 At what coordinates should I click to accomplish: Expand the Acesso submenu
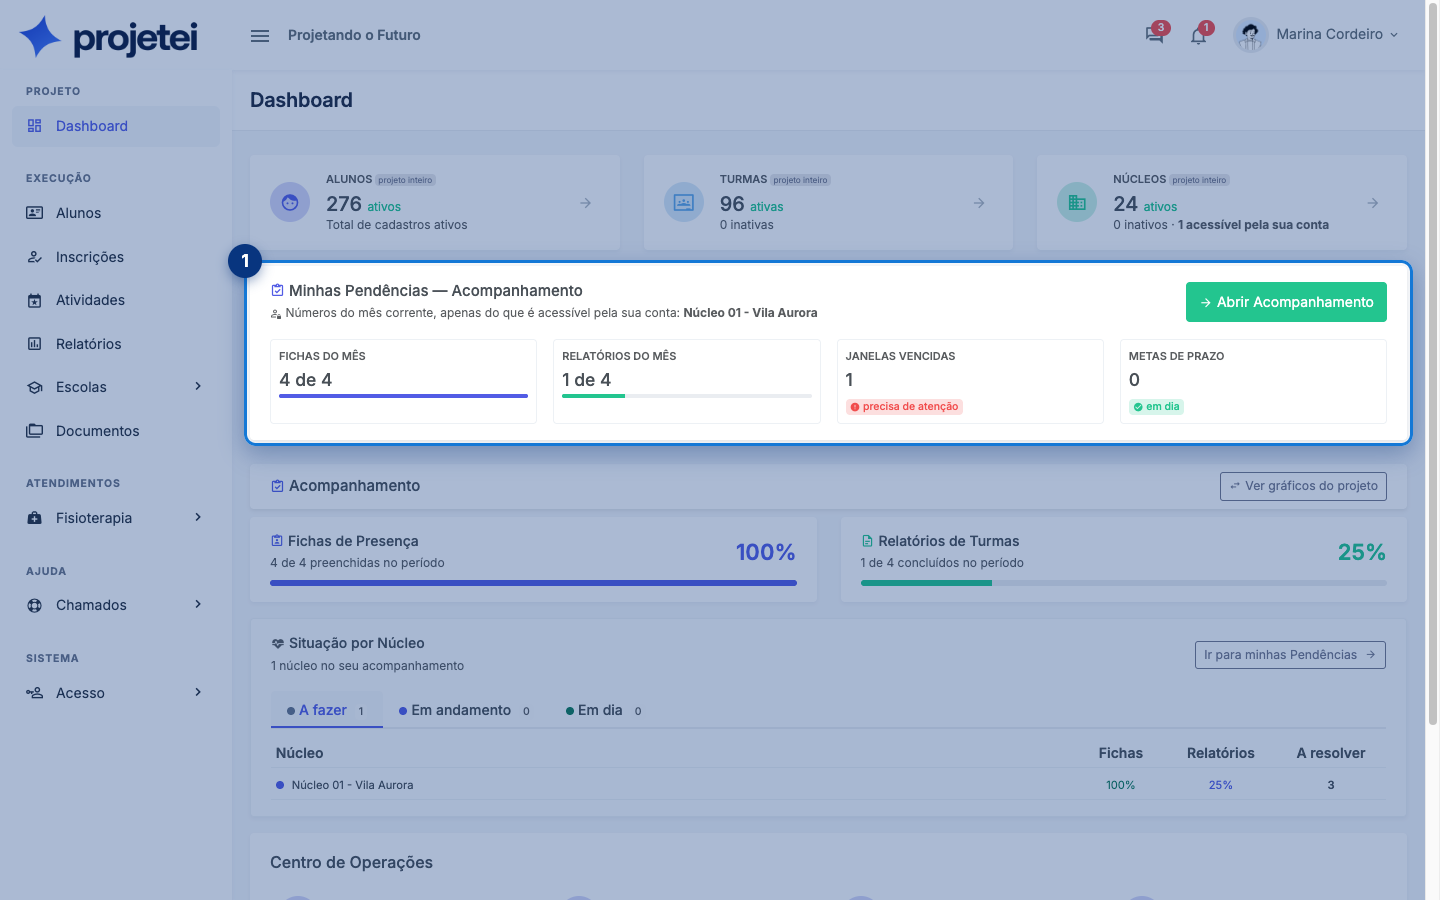(198, 693)
